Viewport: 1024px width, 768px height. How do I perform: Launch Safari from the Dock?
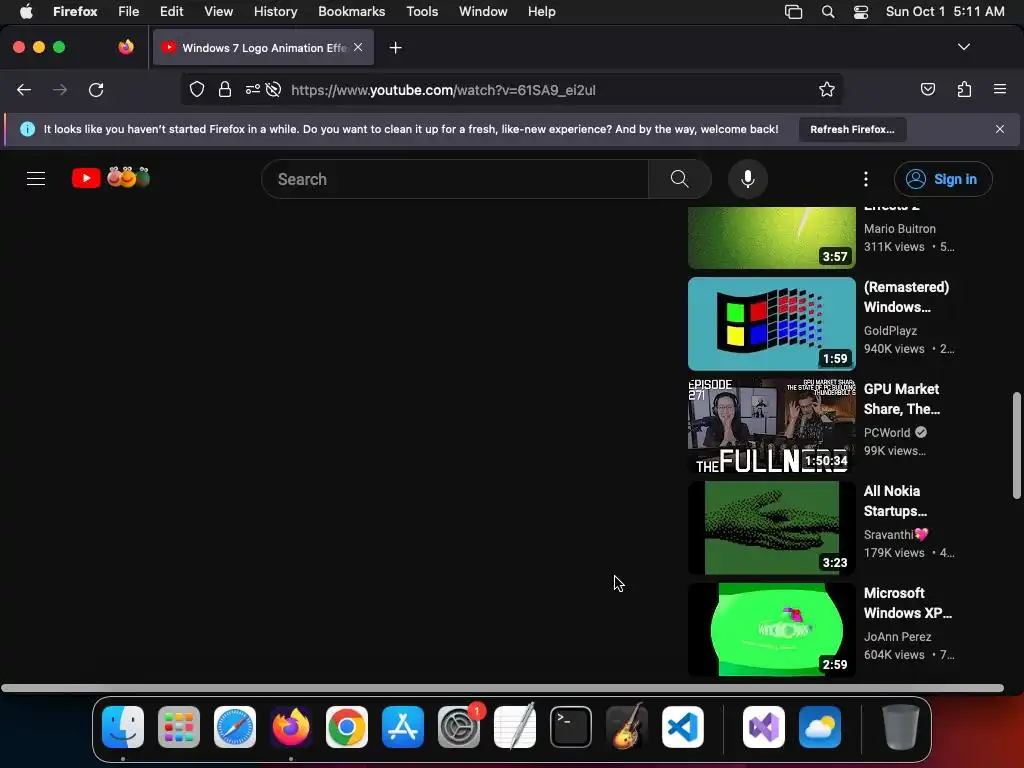pos(235,726)
